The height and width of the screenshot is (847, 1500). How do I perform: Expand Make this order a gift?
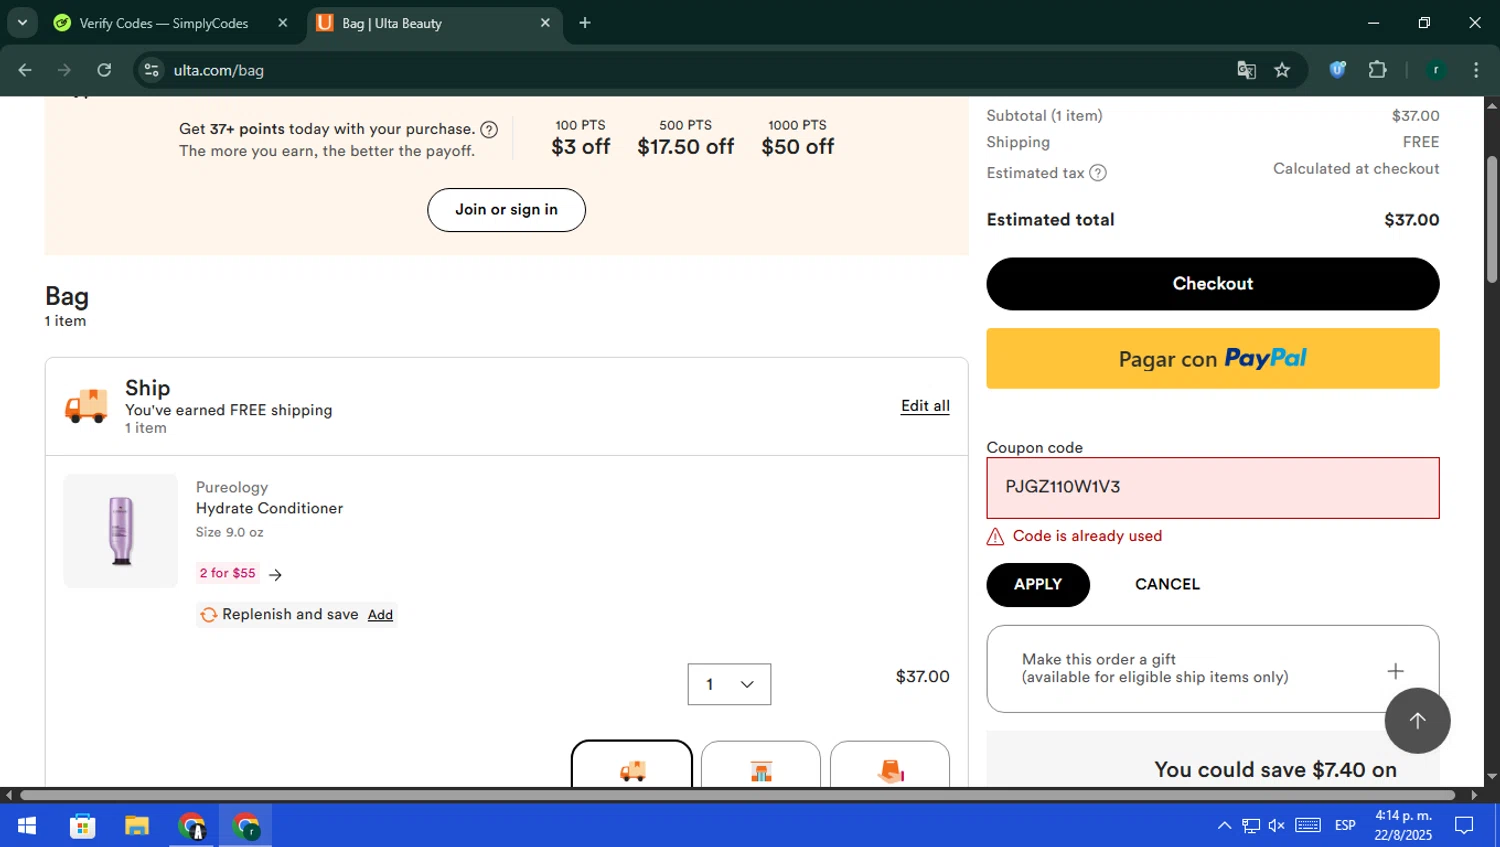(x=1395, y=671)
